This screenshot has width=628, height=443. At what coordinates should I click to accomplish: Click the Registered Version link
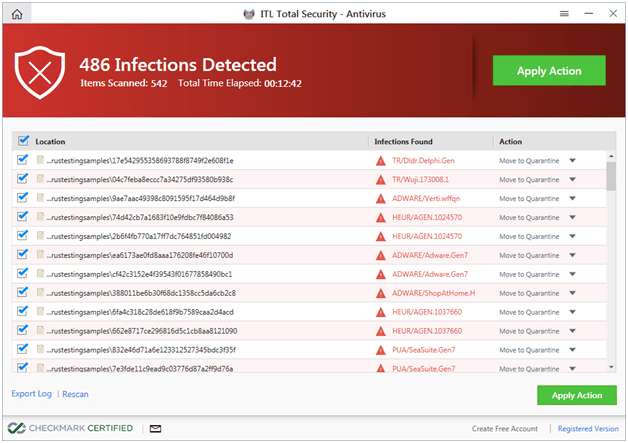tap(588, 429)
